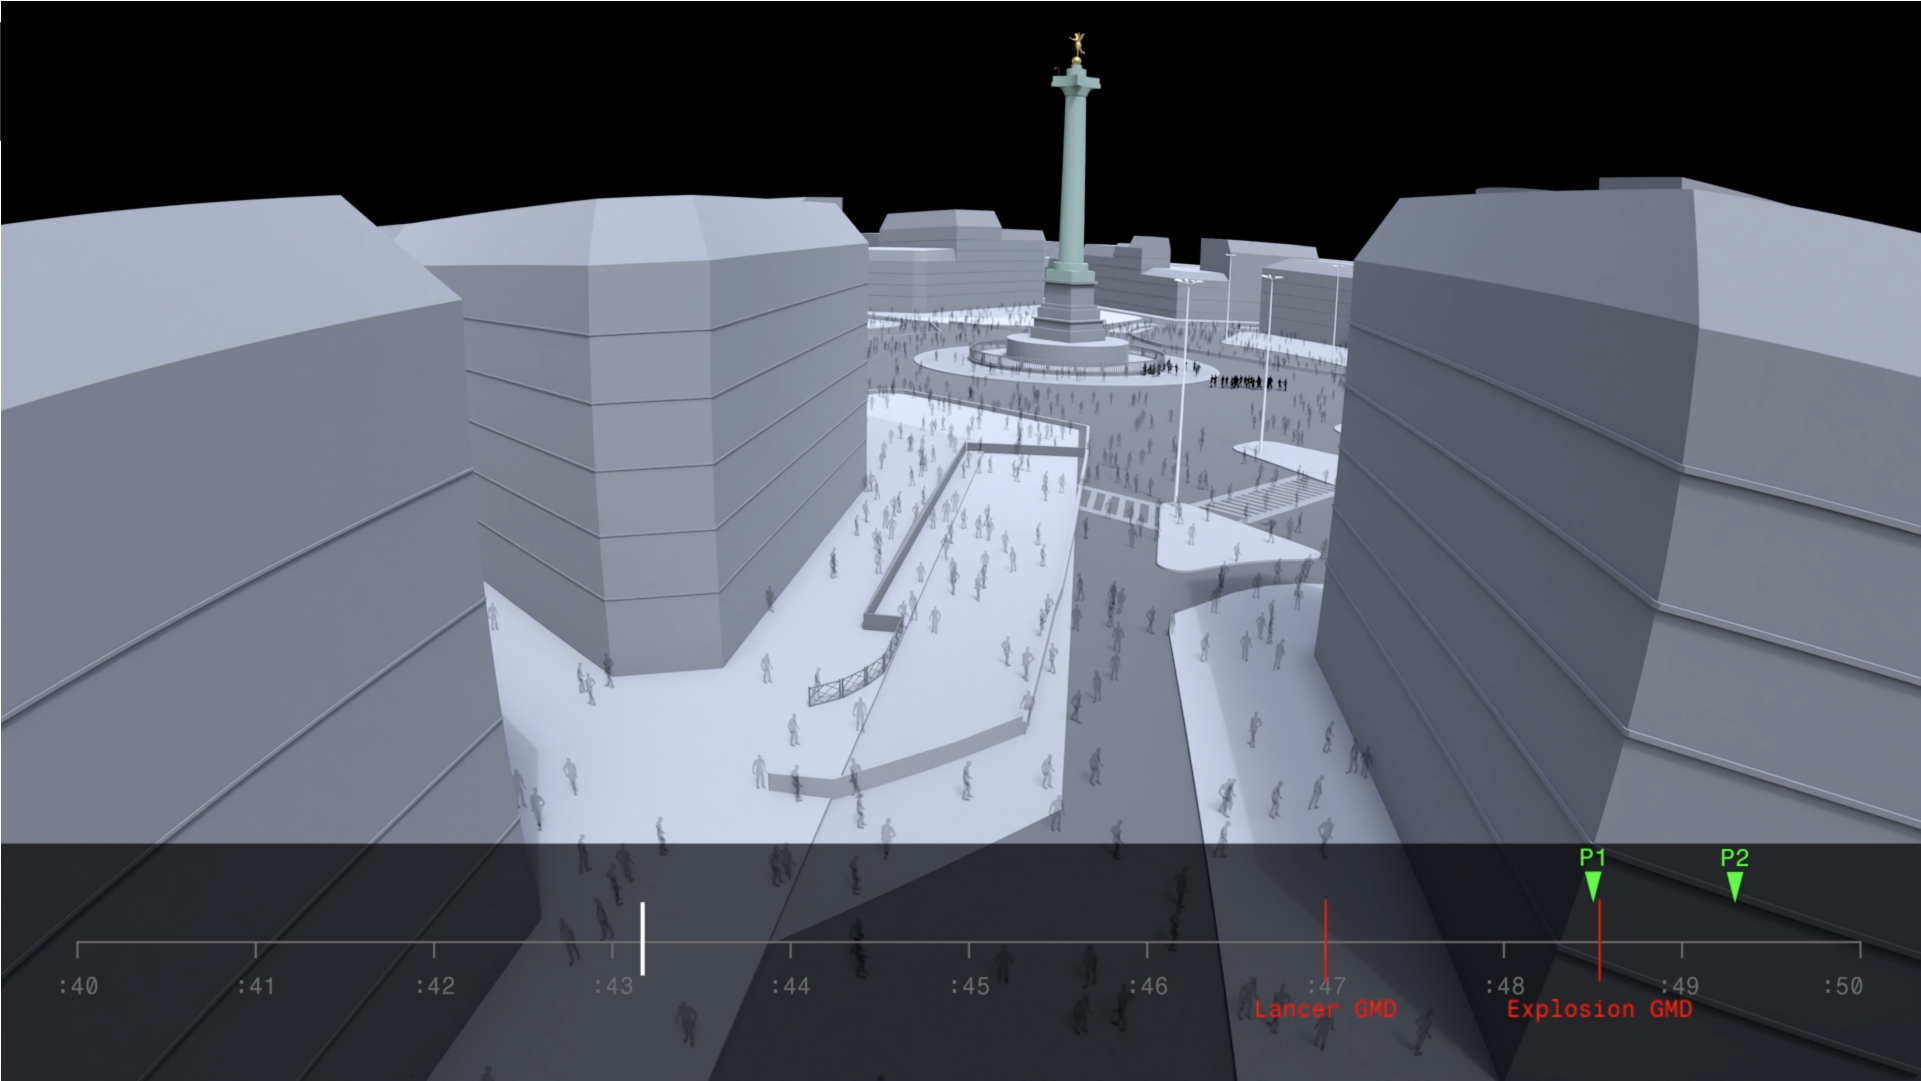Screen dimensions: 1921x1081
Task: Select the green P2 triangle marker
Action: click(x=1735, y=886)
